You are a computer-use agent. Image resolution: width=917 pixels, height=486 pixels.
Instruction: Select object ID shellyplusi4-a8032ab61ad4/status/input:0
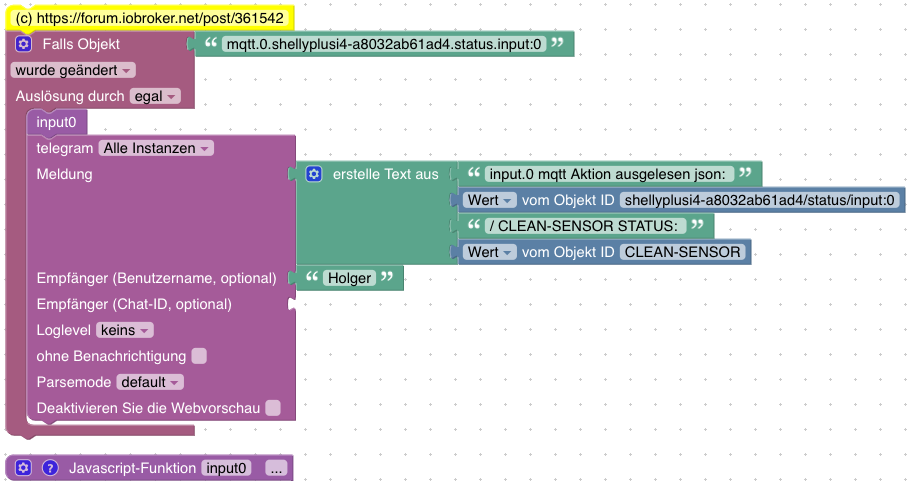[x=759, y=200]
